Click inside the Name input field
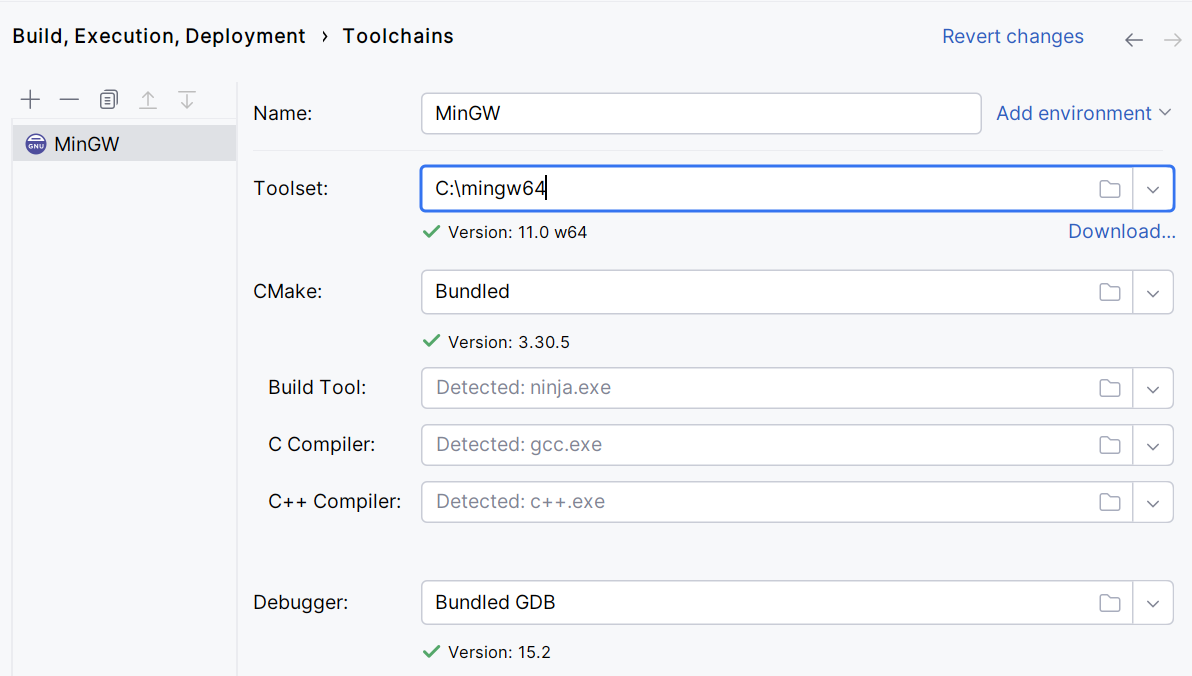Screen dimensions: 1192x676 pyautogui.click(x=700, y=113)
